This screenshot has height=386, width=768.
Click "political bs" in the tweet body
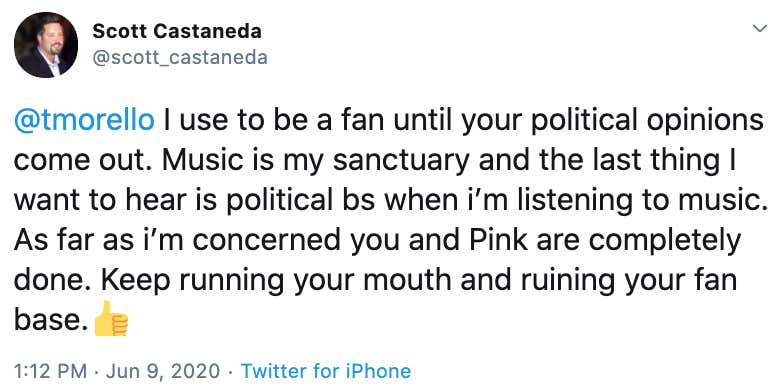tap(300, 202)
